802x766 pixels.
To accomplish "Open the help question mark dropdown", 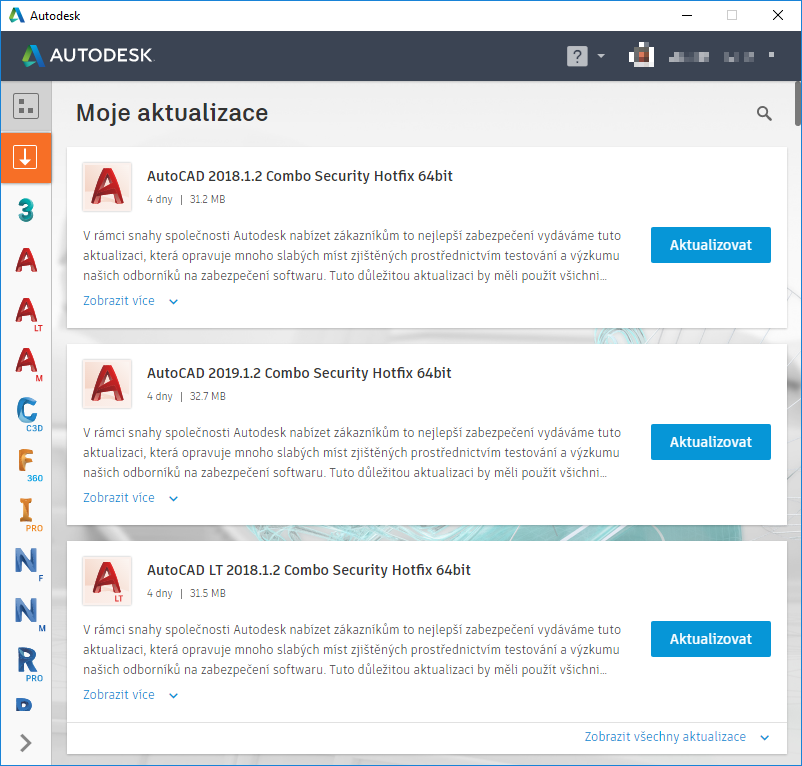I will click(586, 56).
